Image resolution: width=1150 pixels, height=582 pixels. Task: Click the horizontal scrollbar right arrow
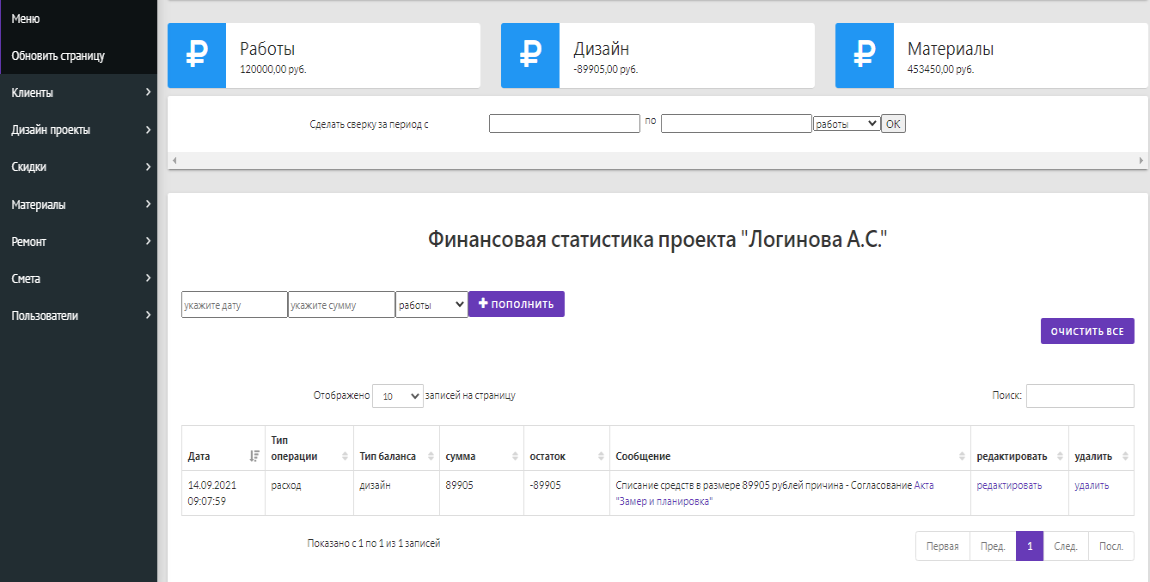click(1141, 160)
